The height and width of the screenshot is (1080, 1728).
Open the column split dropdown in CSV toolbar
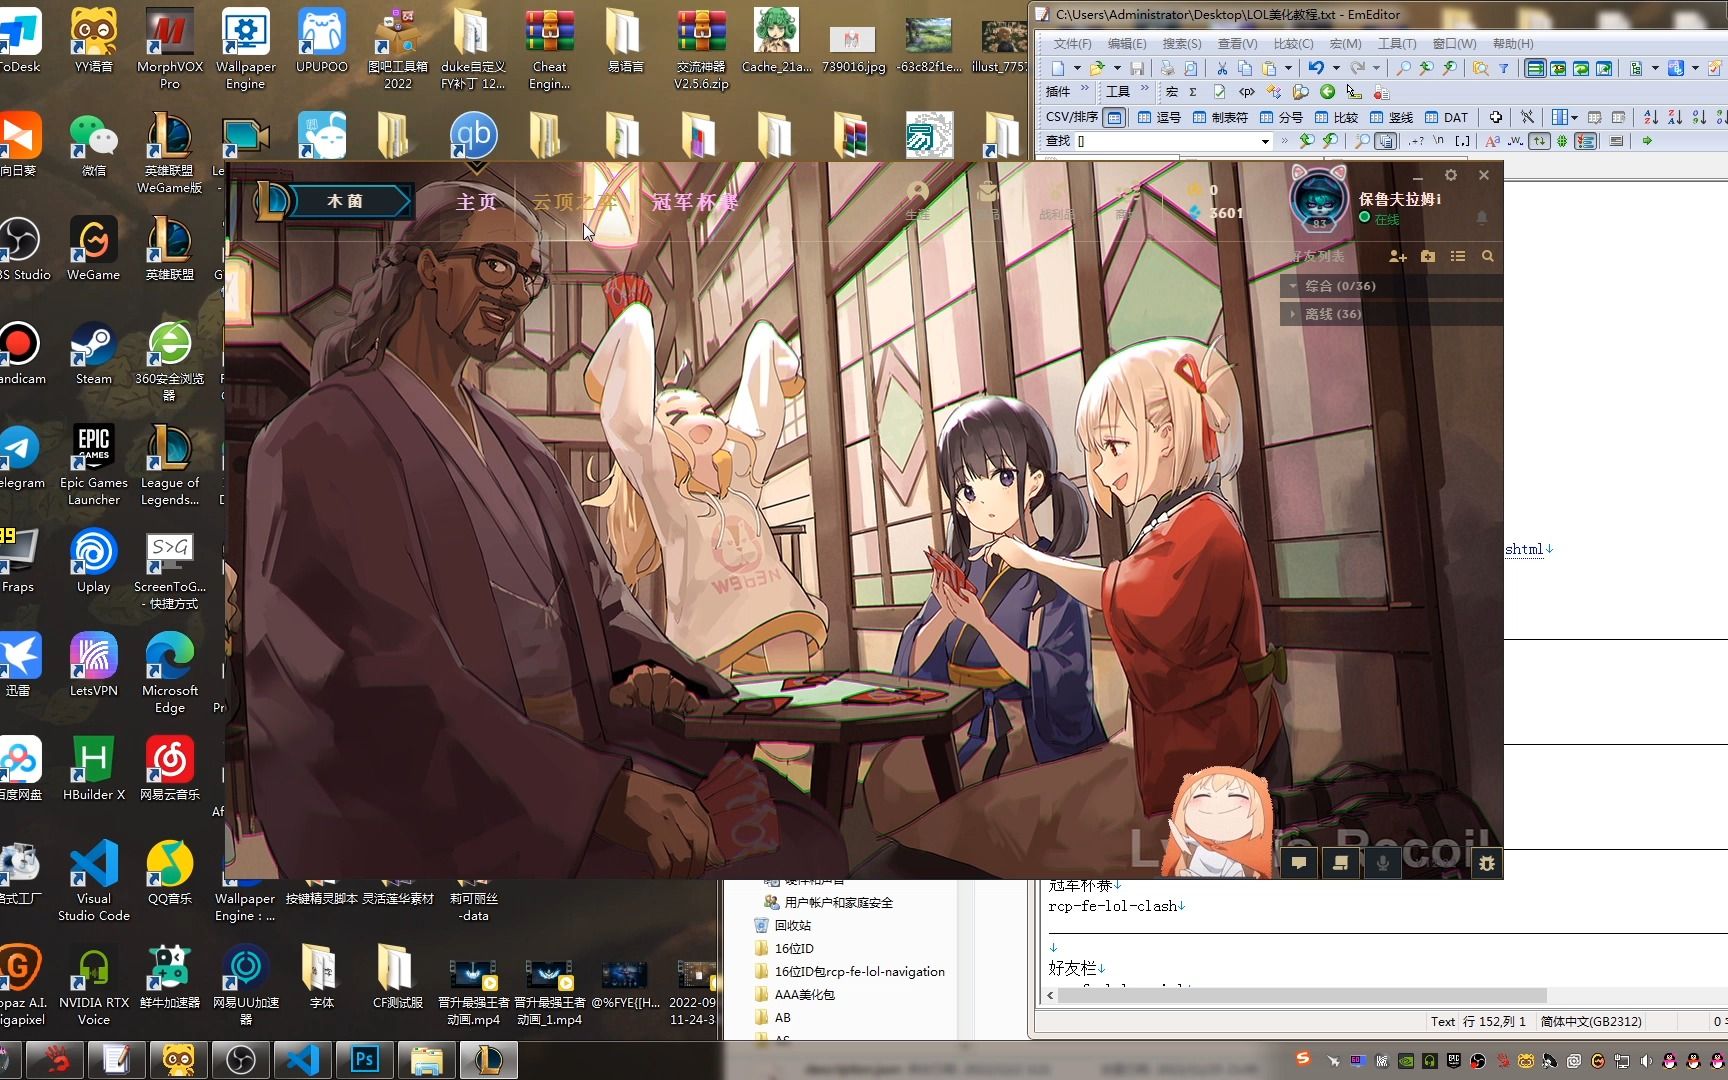tap(1574, 117)
